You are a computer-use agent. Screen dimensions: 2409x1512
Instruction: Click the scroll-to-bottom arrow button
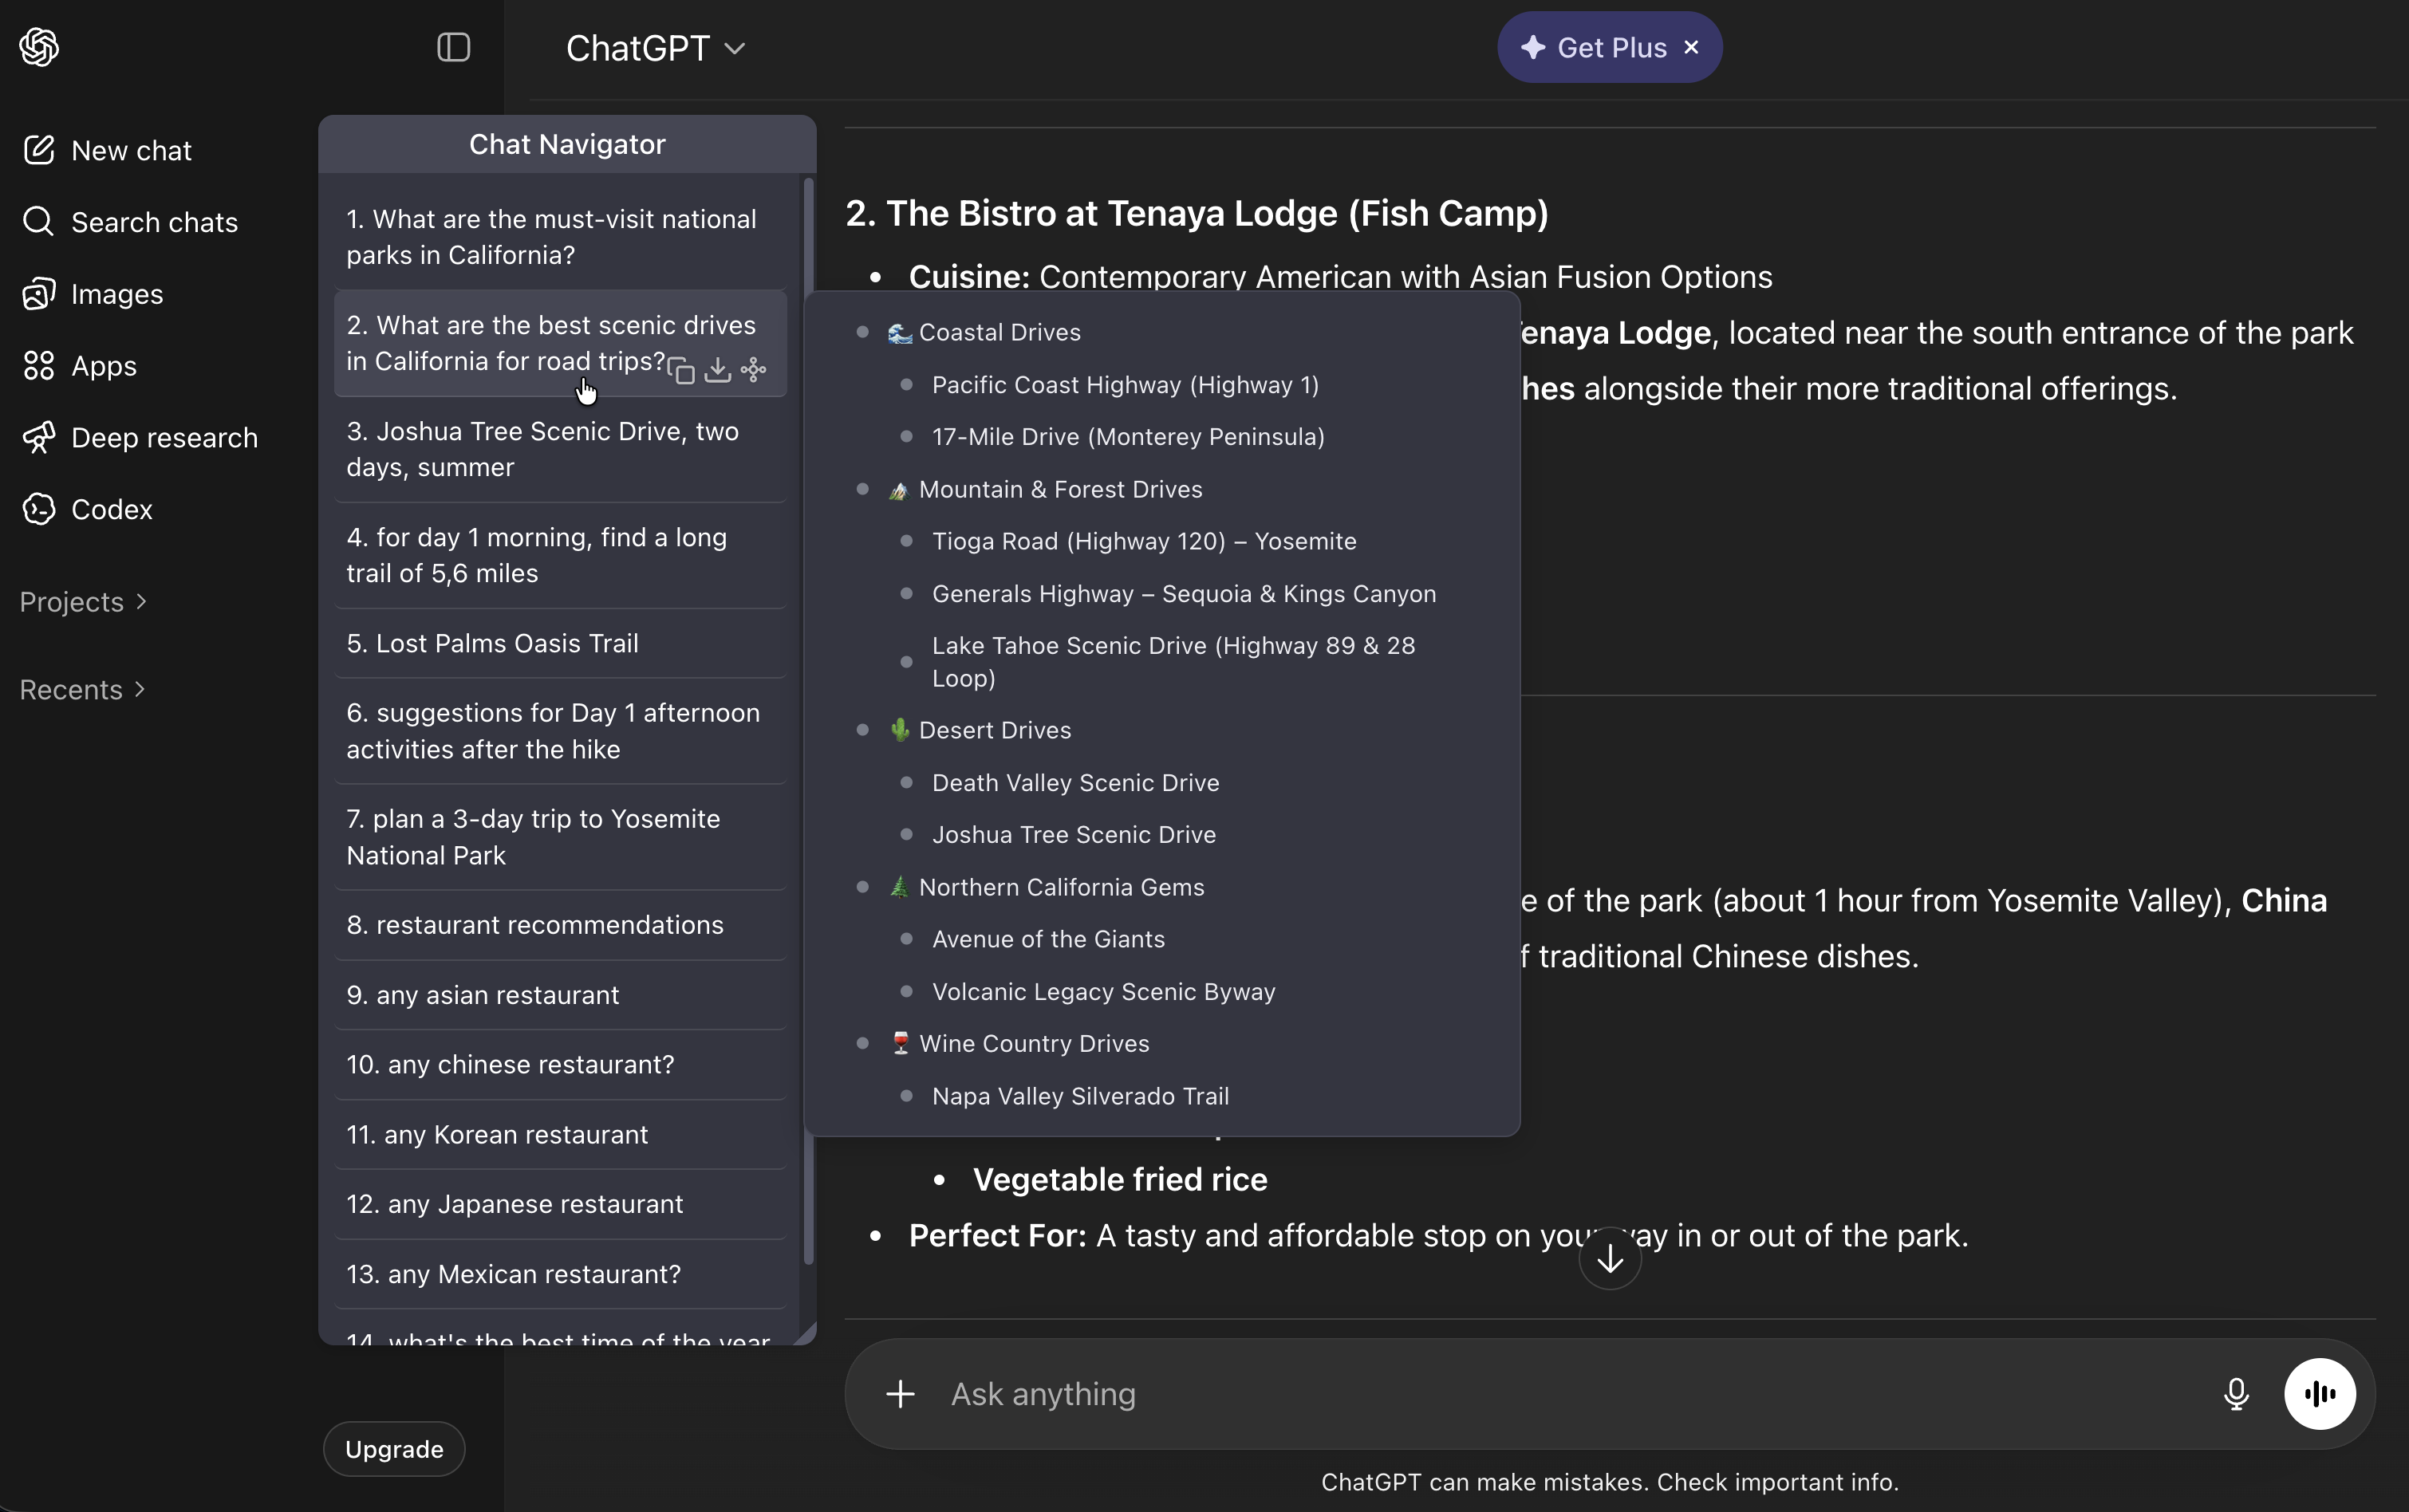1609,1259
